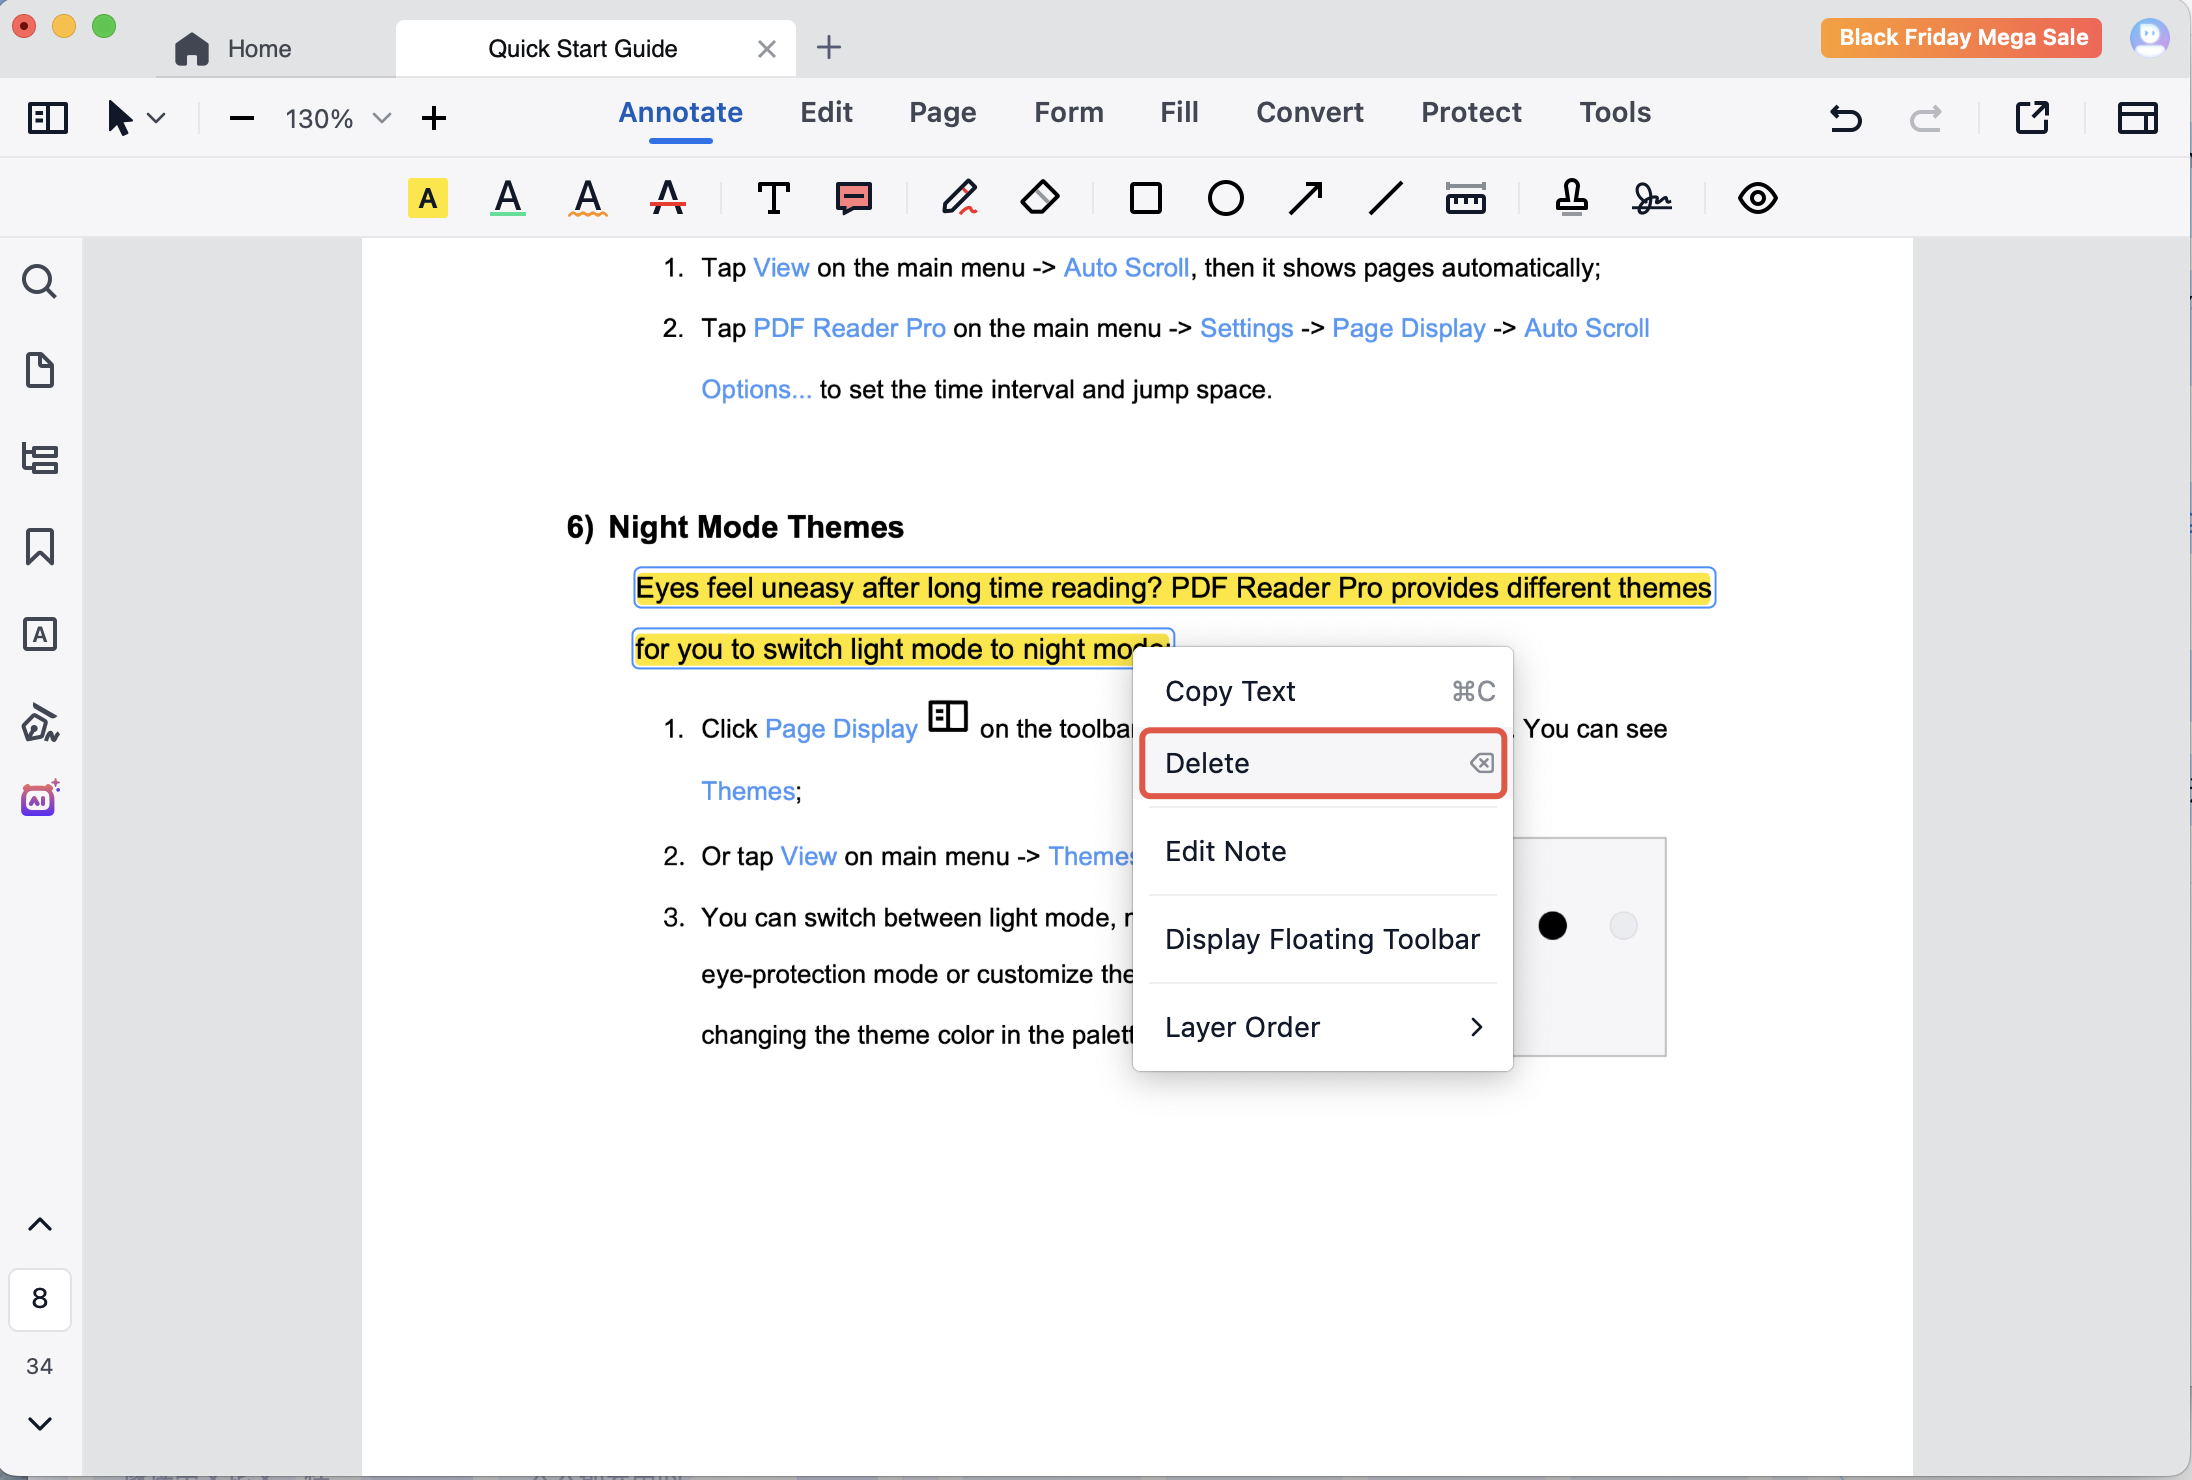Pick the Stamp annotation tool

(1571, 198)
